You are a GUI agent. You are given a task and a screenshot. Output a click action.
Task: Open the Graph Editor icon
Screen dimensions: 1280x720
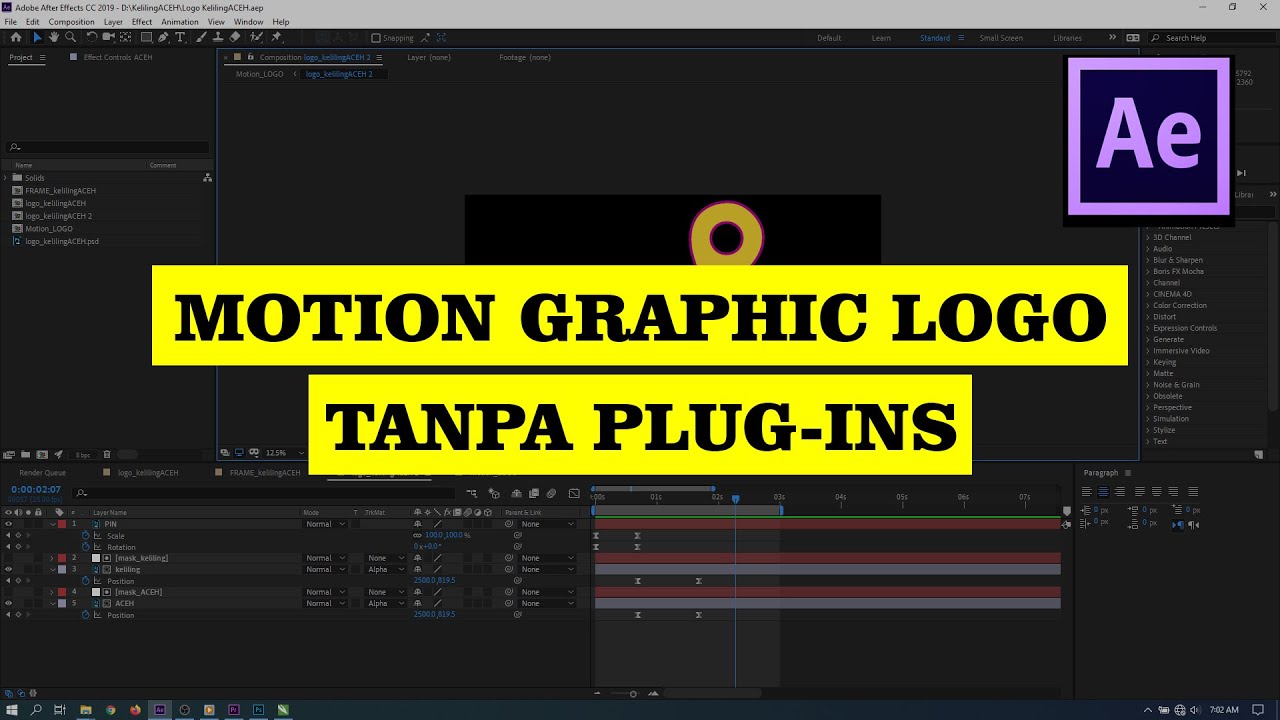[x=574, y=493]
